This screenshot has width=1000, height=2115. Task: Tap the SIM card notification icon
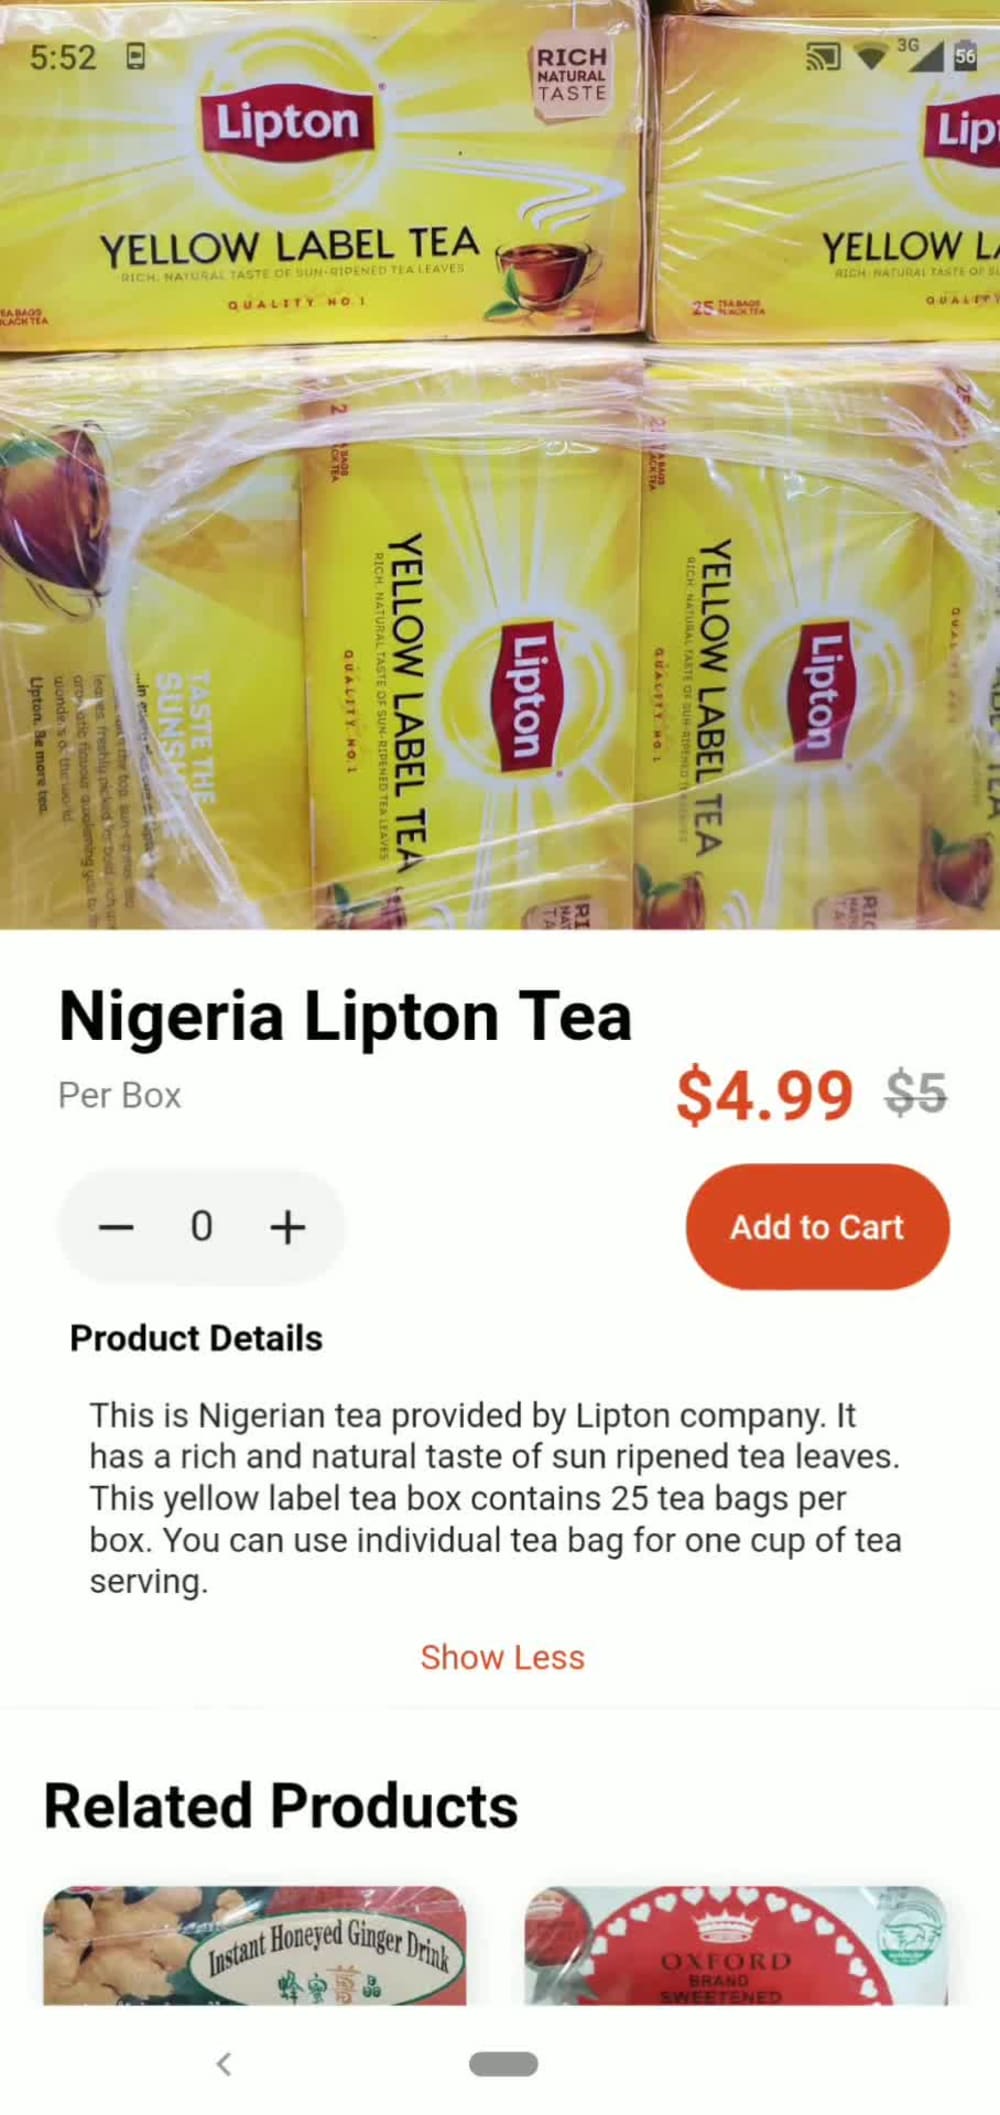(x=136, y=57)
